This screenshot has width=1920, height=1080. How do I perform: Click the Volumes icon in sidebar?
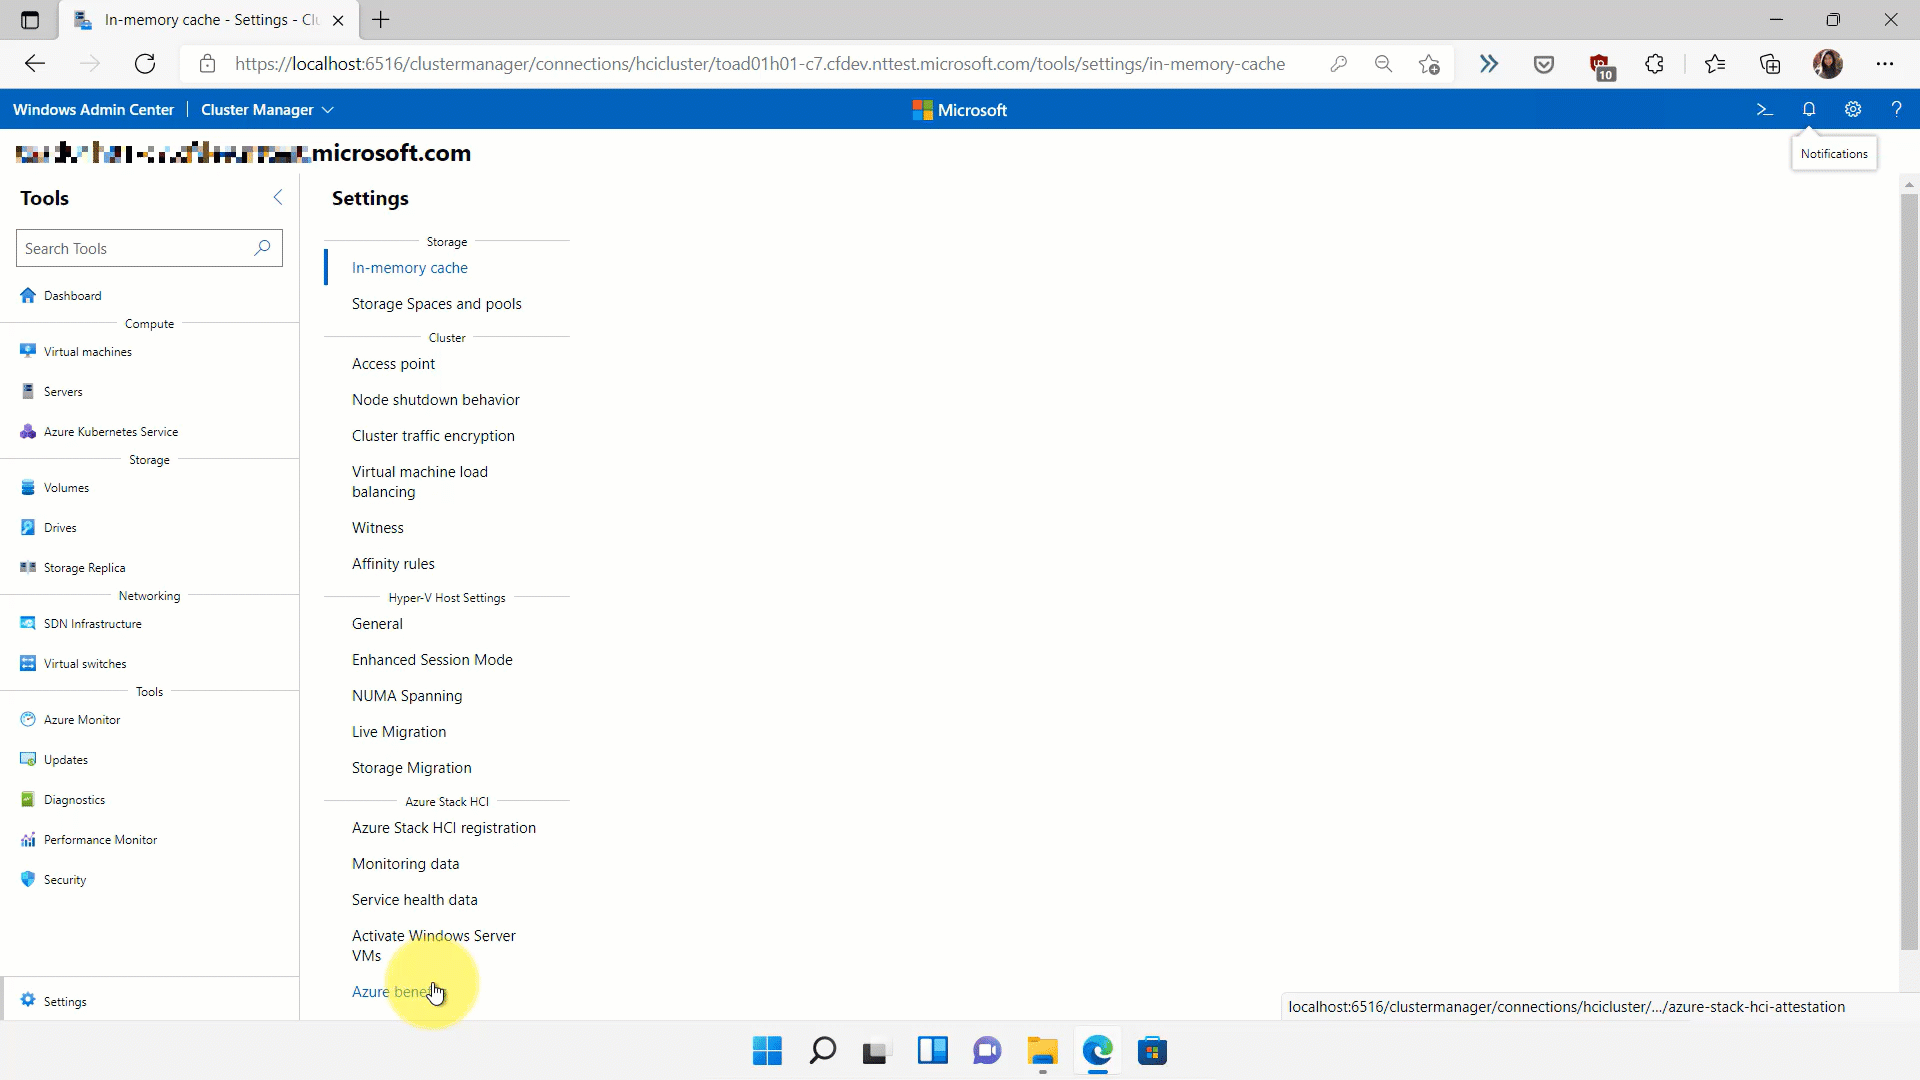29,487
